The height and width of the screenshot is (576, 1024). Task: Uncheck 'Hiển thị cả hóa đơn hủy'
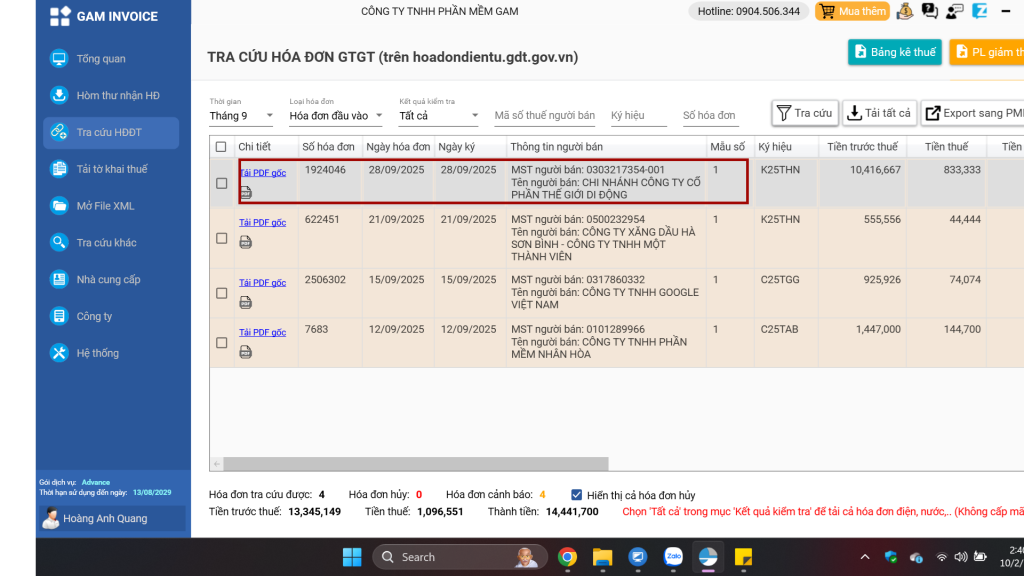[576, 495]
